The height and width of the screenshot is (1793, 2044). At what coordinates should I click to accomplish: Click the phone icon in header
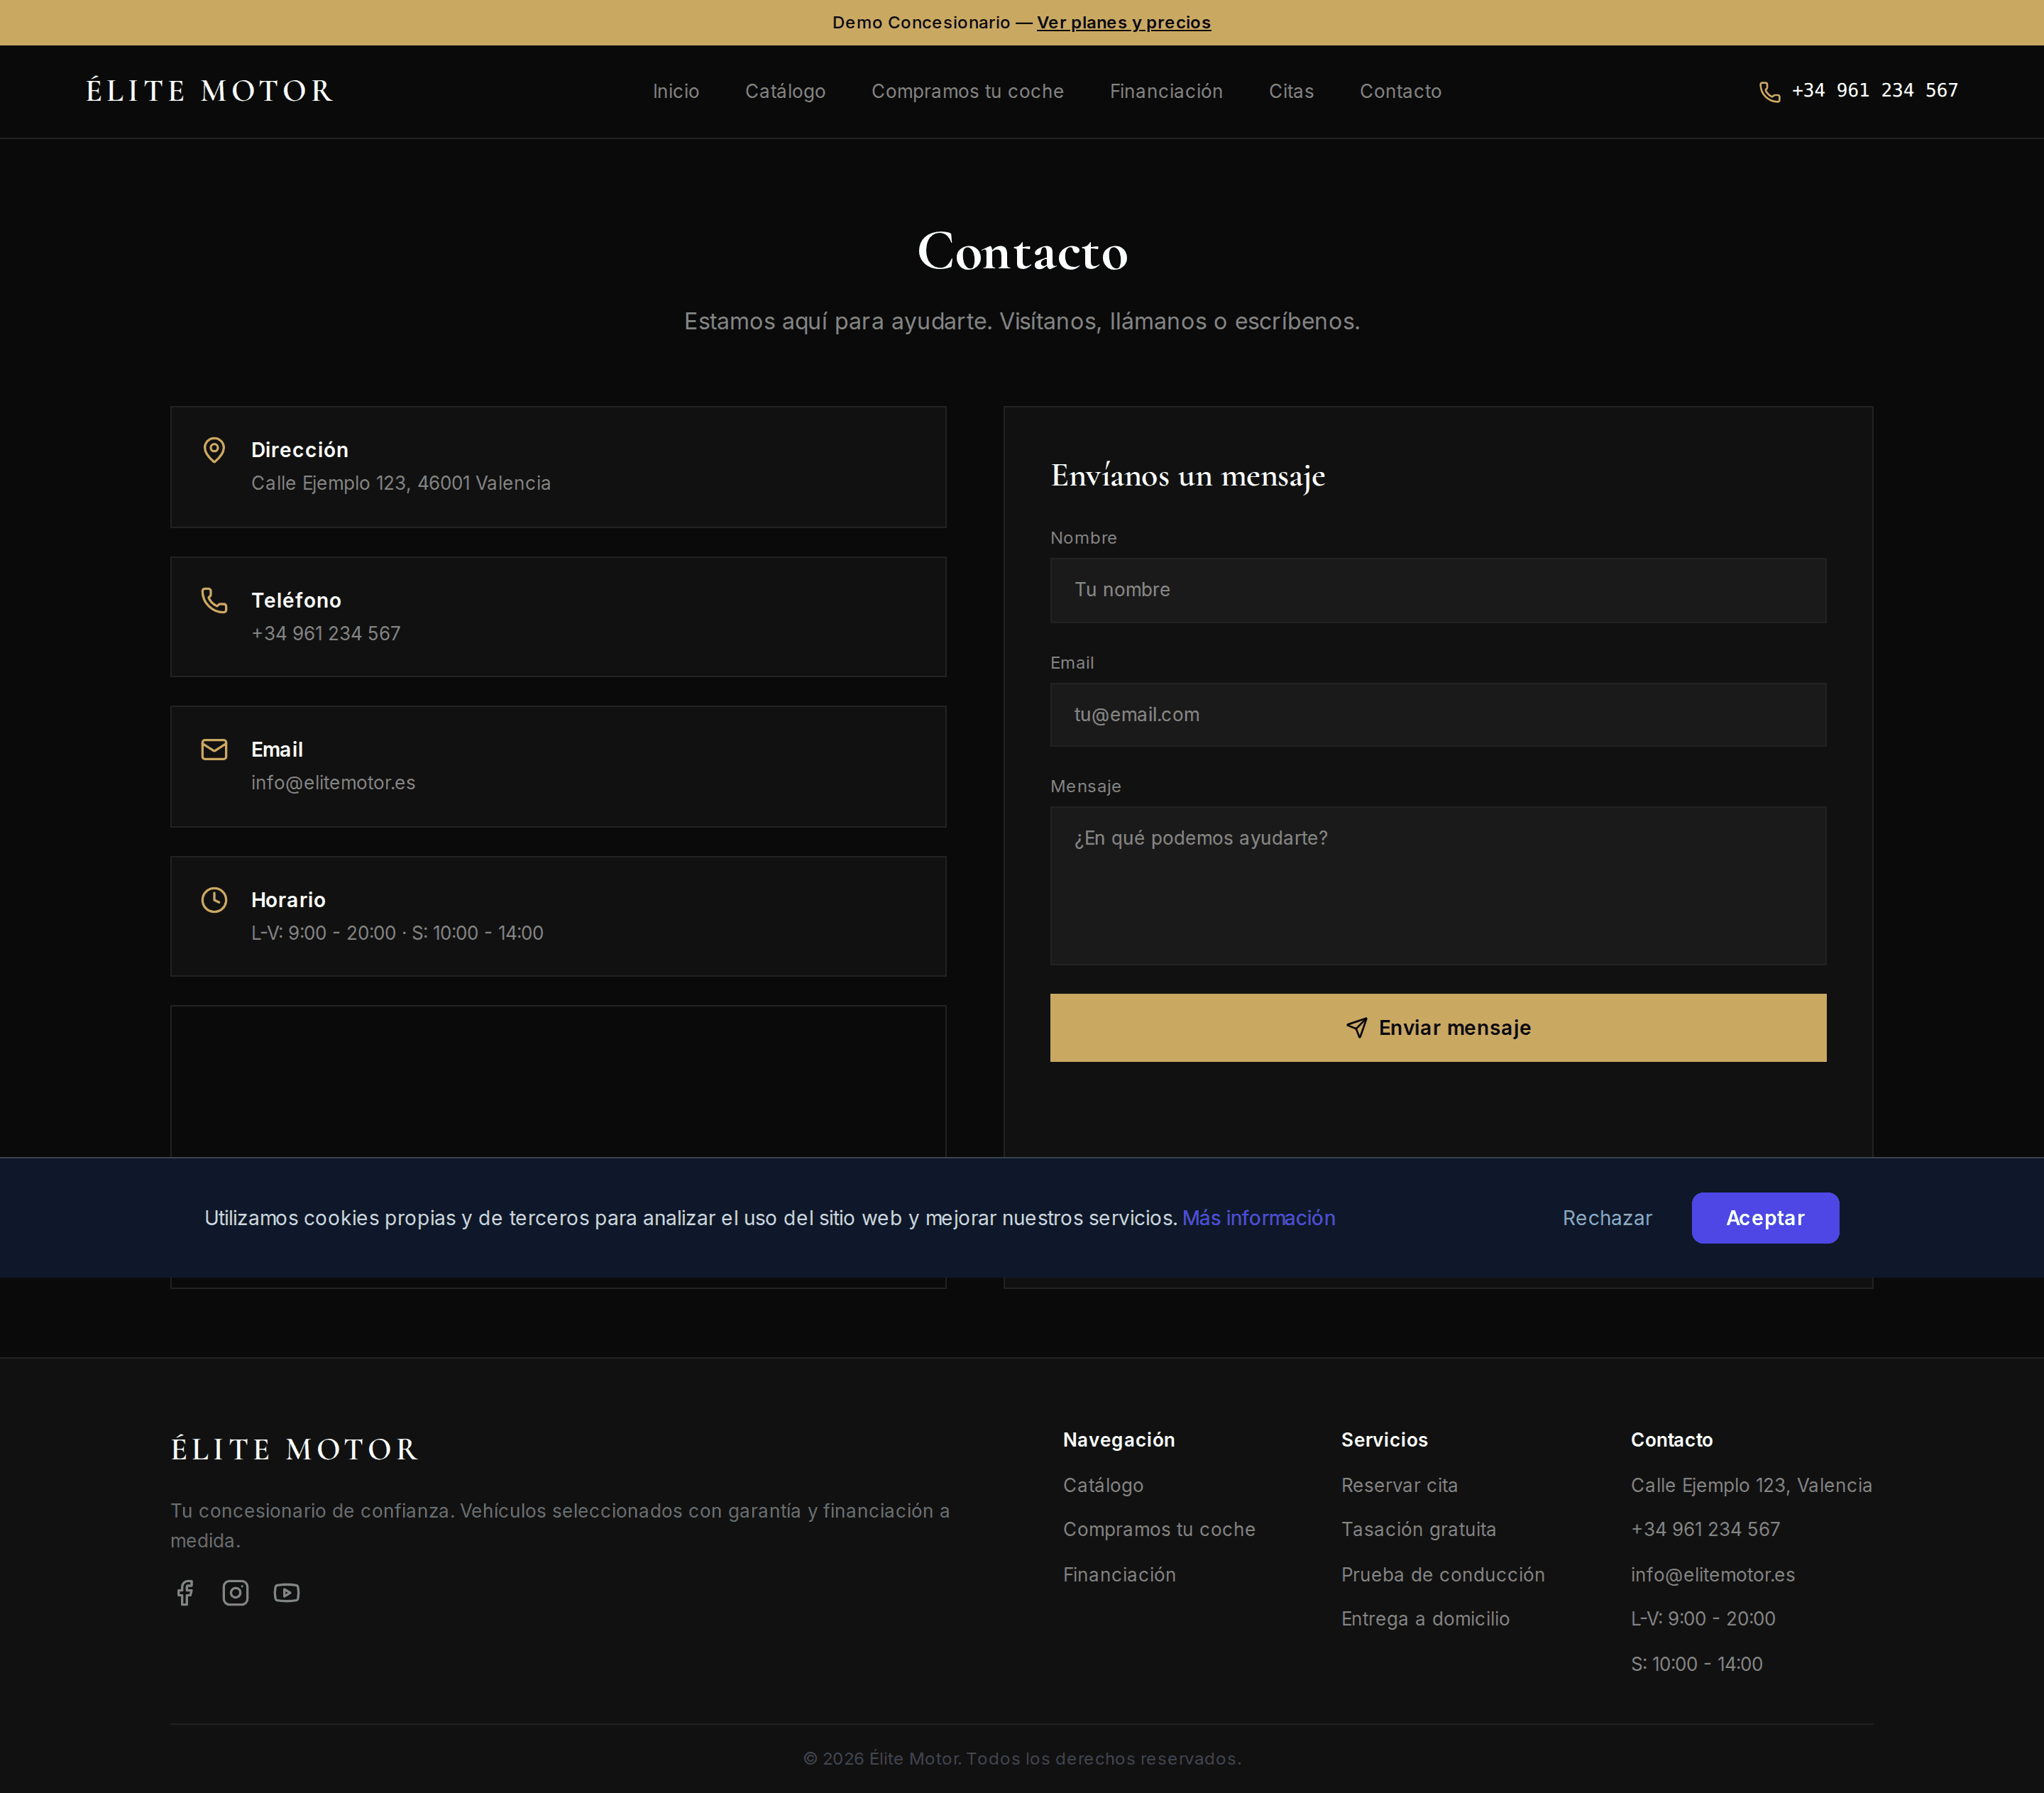pyautogui.click(x=1769, y=92)
